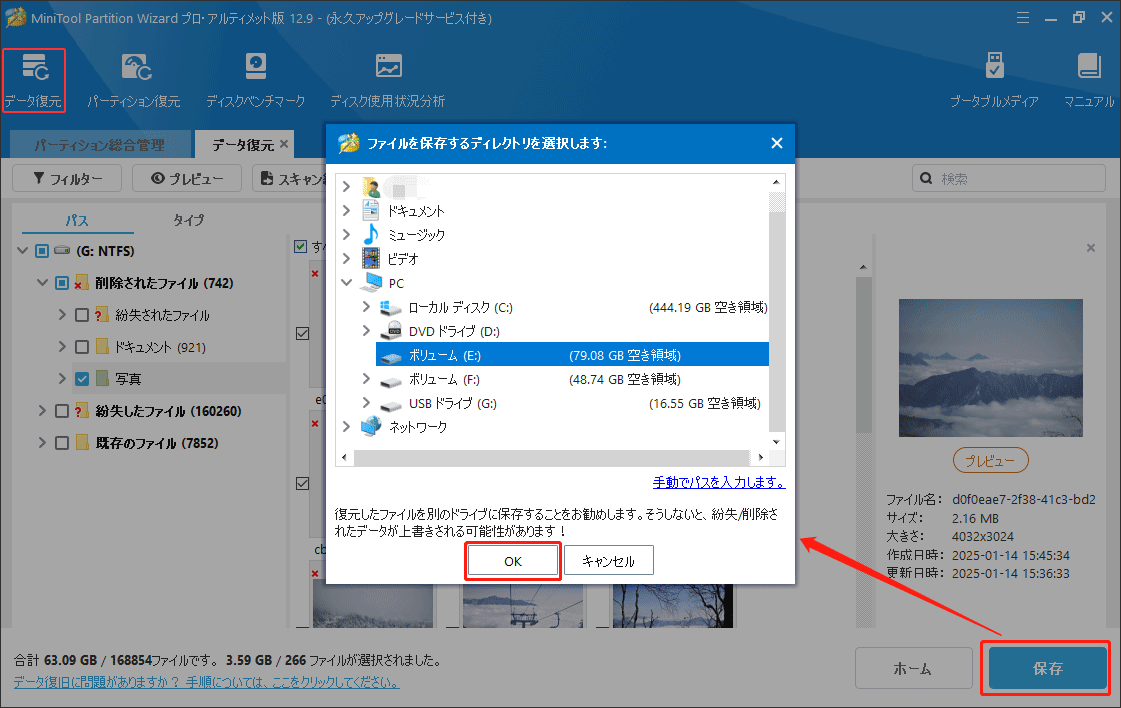
Task: Toggle the (G: NTFS) checkbox
Action: (x=42, y=250)
